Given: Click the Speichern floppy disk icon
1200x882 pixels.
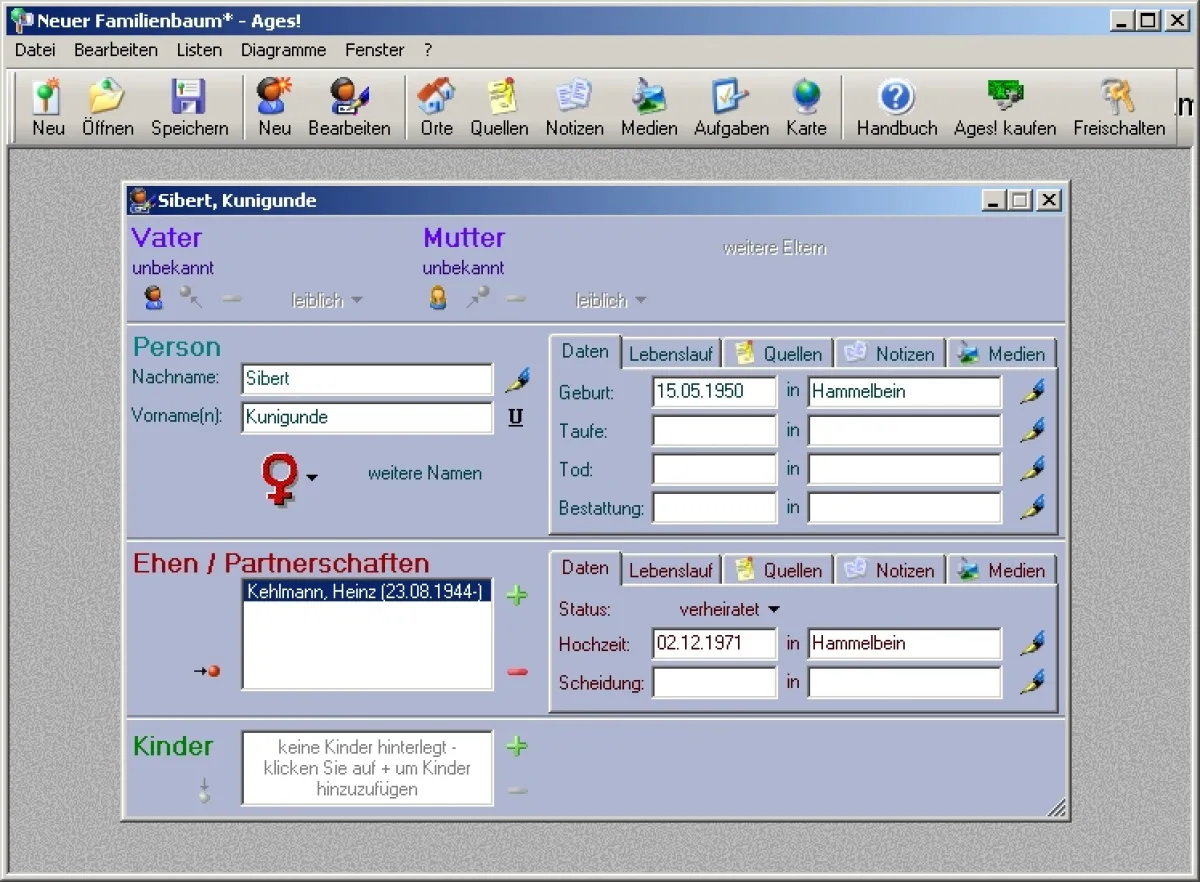Looking at the screenshot, I should (189, 97).
